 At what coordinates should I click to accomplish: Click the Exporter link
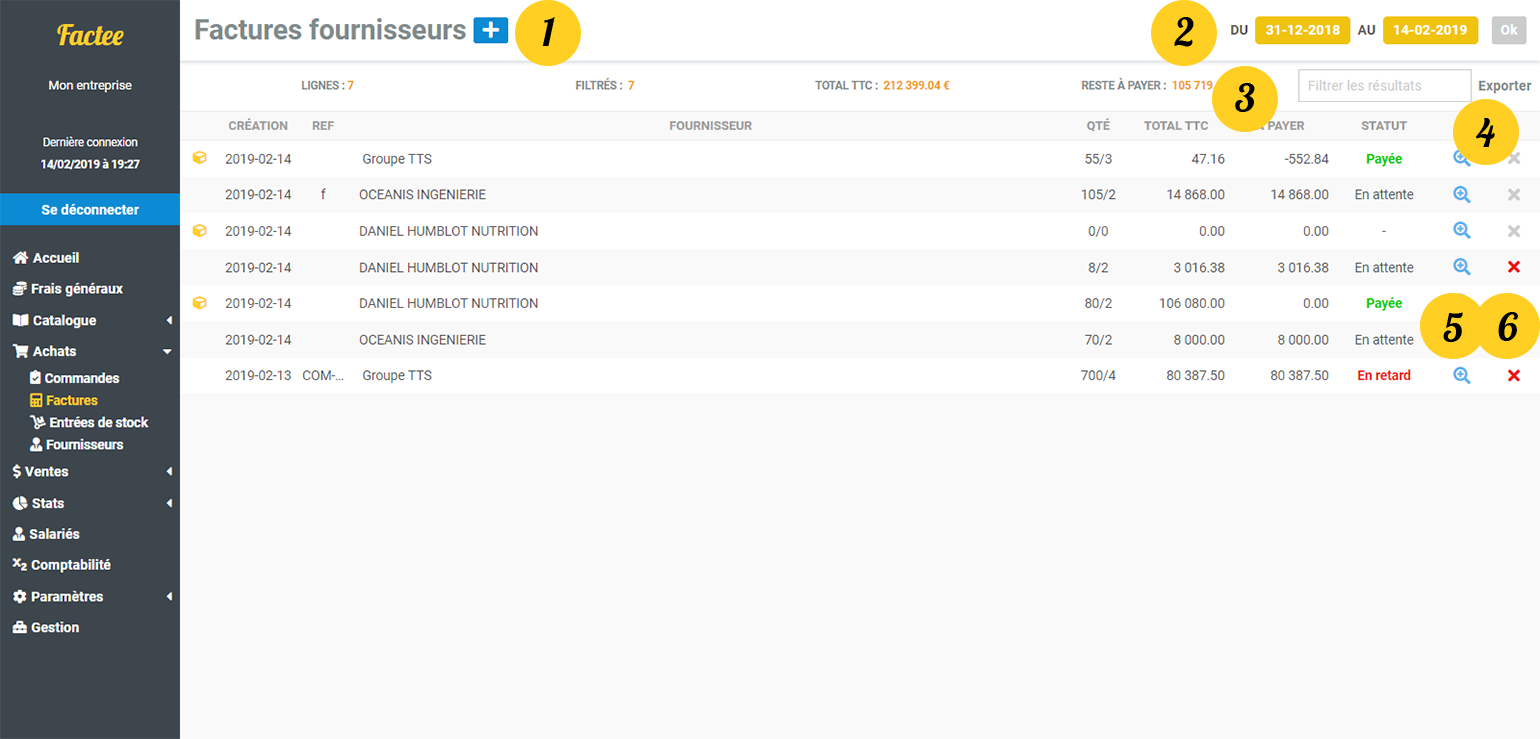pyautogui.click(x=1505, y=85)
